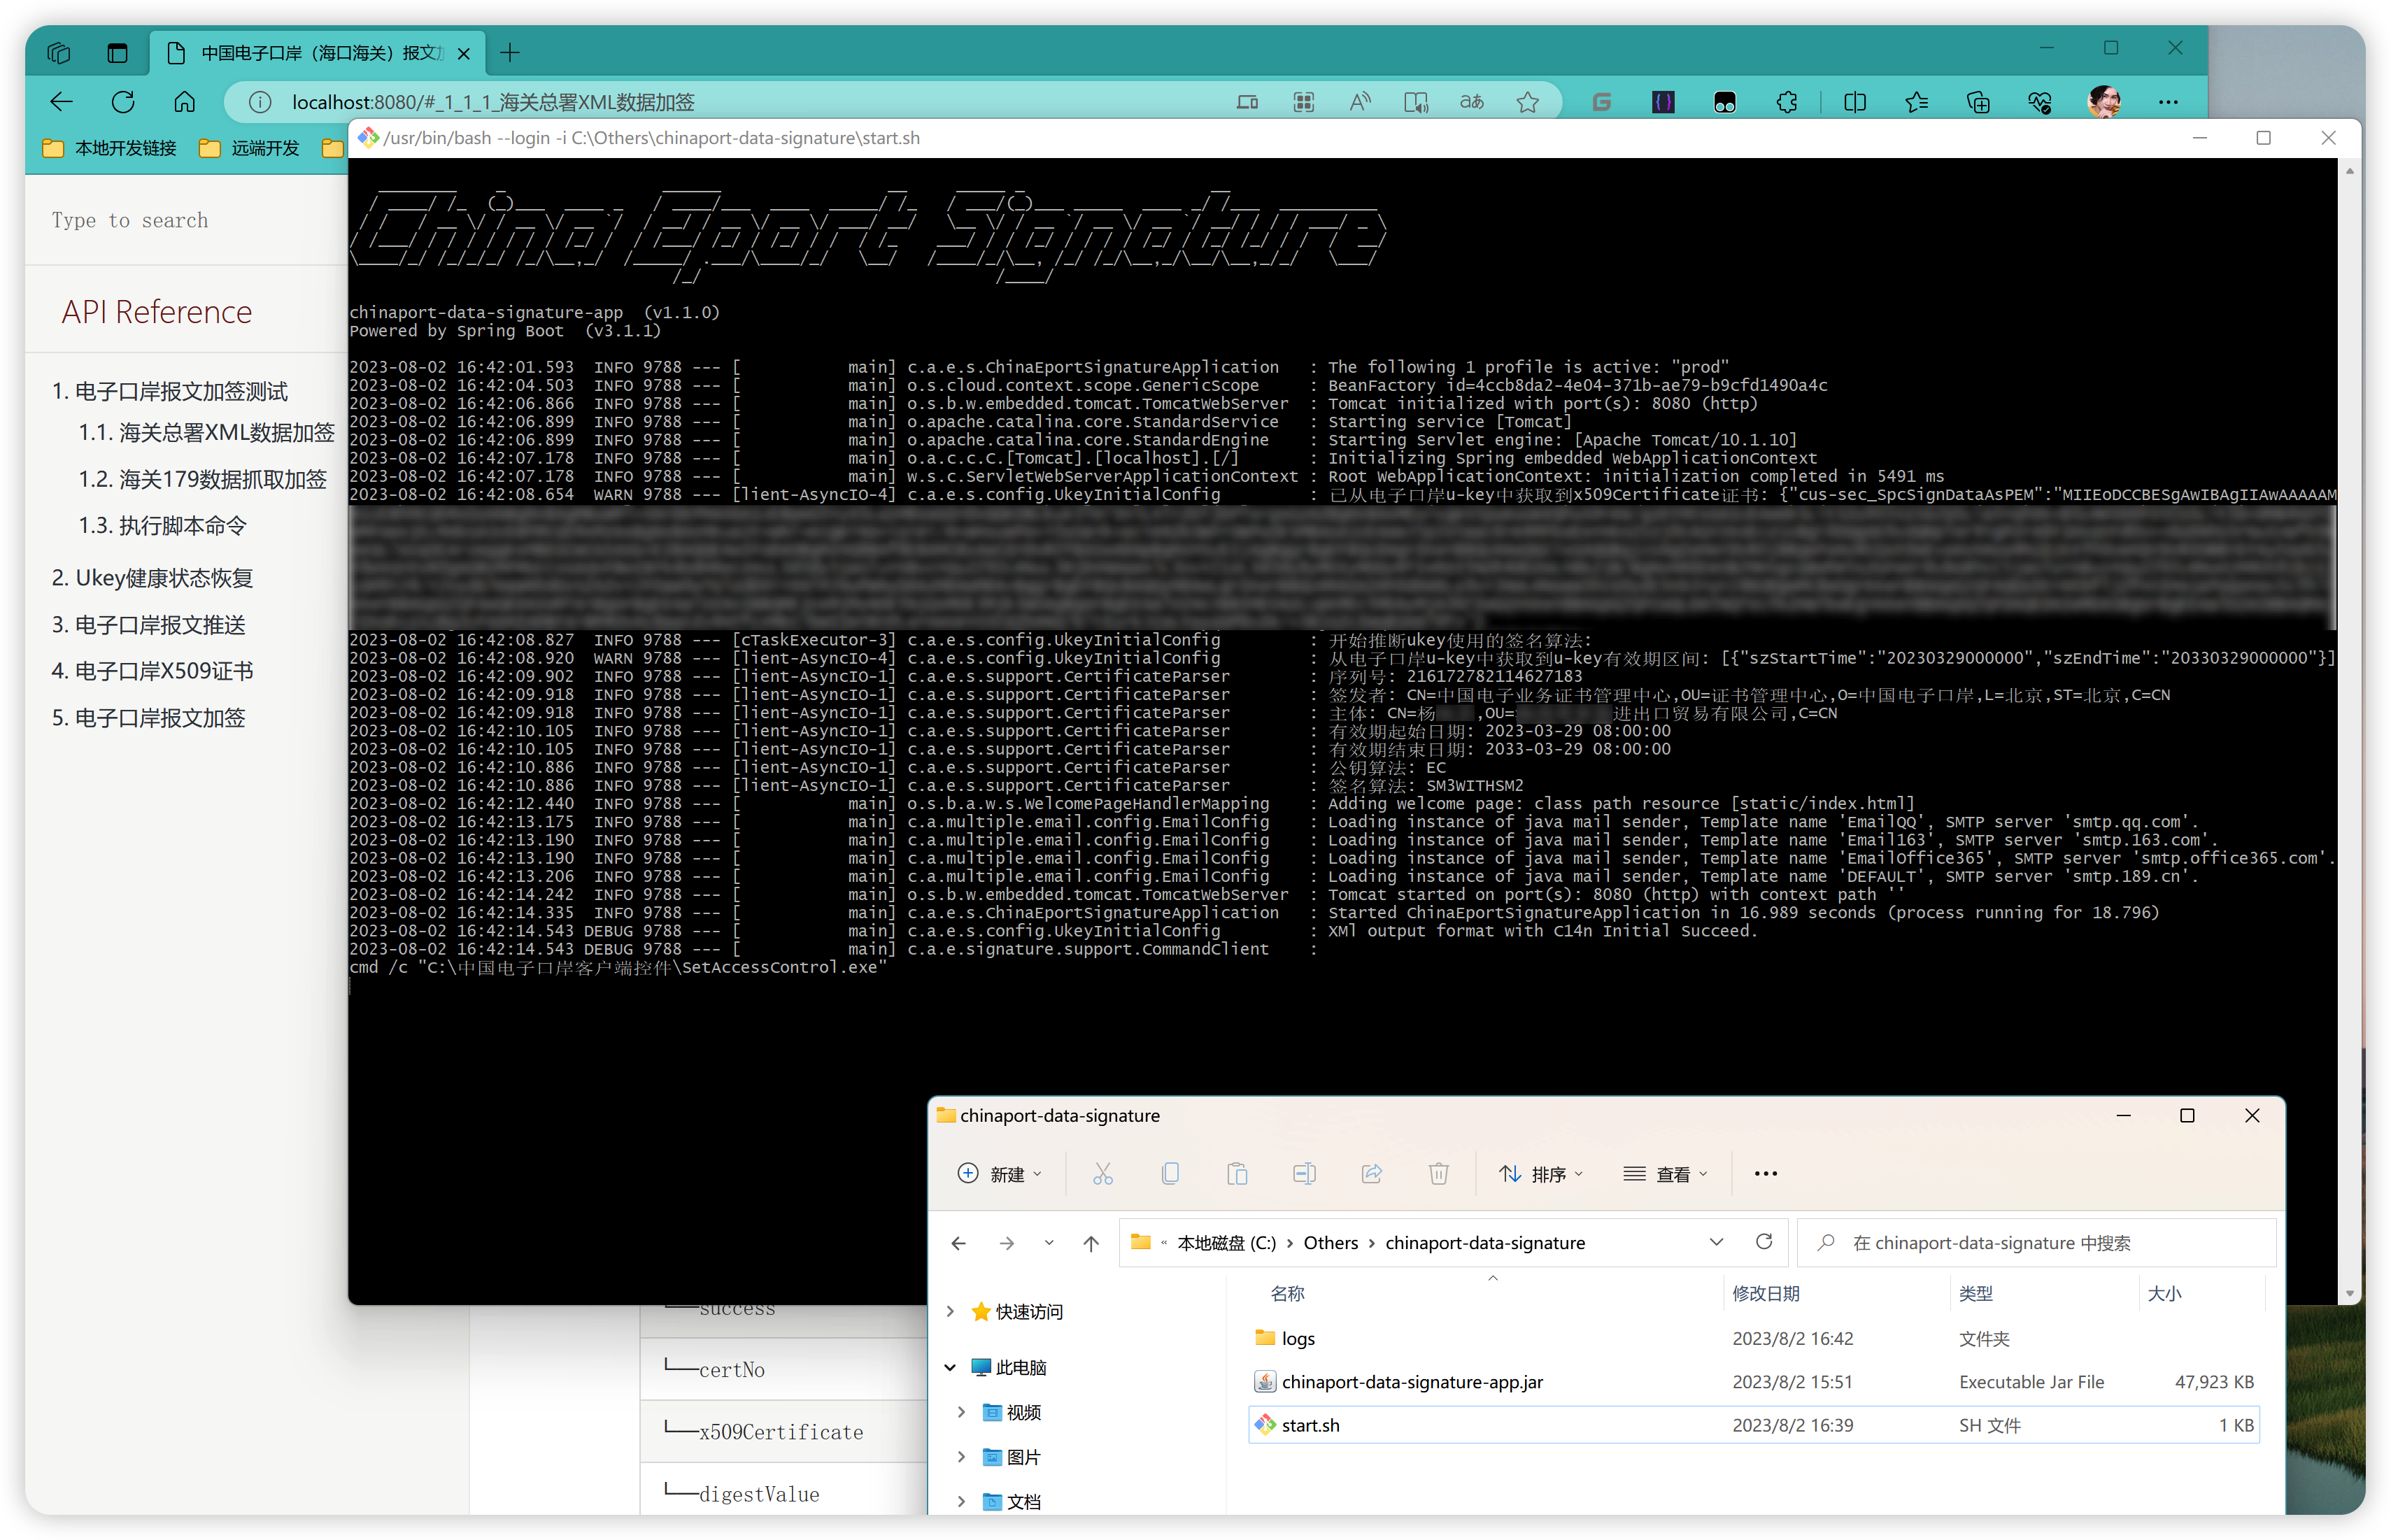Open browser essentials heart icon
This screenshot has width=2391, height=1540.
click(x=2040, y=102)
